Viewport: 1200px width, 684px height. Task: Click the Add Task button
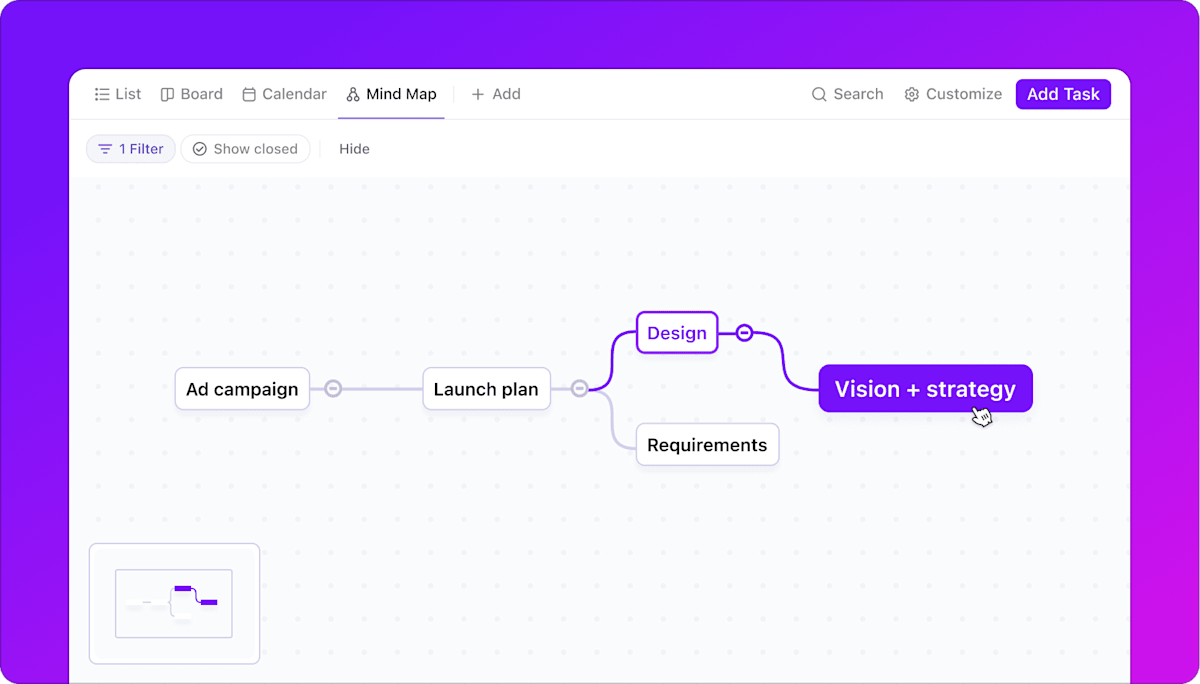pos(1063,94)
